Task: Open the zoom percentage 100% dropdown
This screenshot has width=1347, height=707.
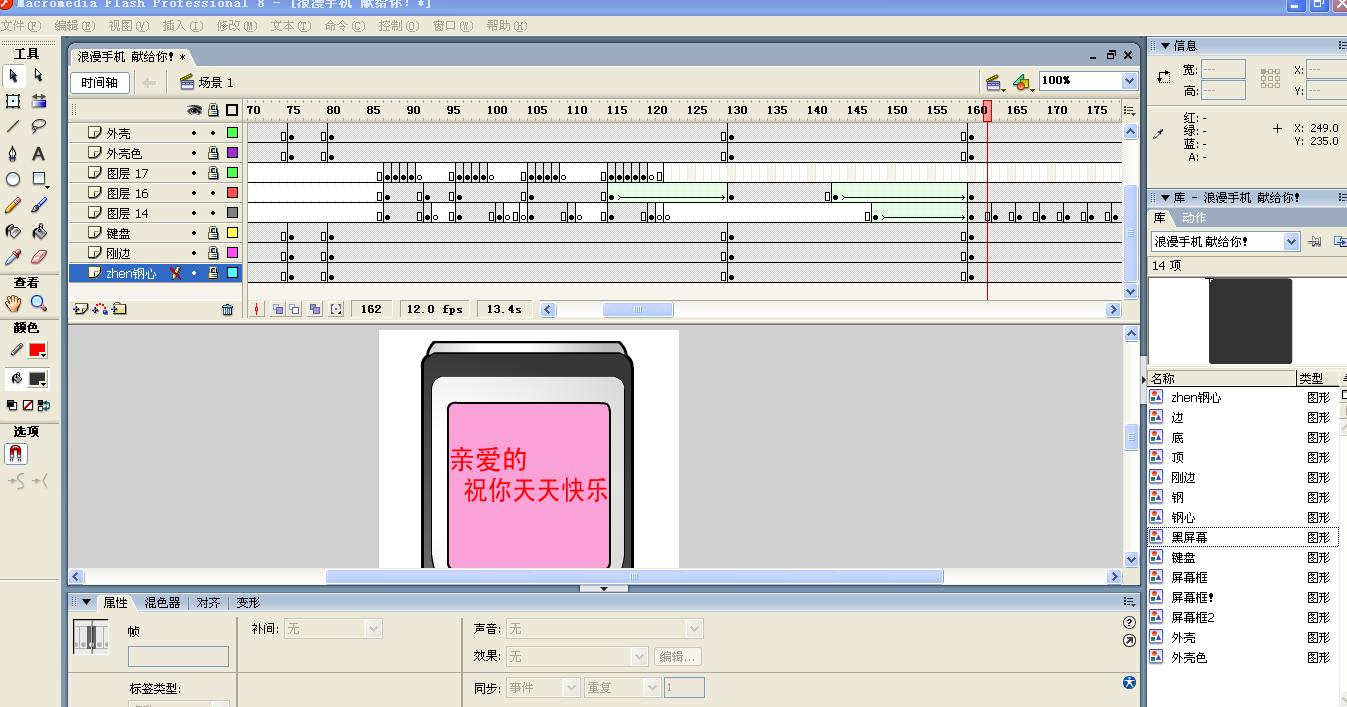Action: (x=1129, y=81)
